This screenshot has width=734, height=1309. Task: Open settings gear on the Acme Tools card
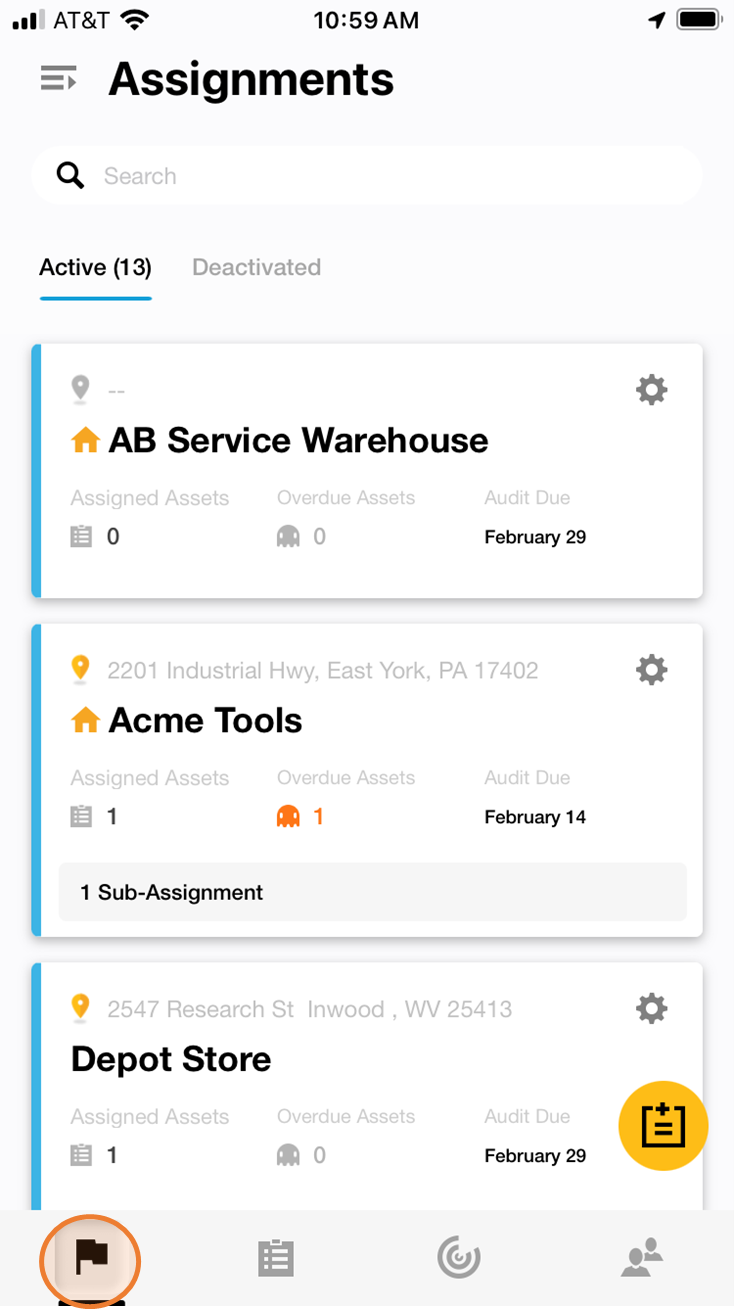651,669
